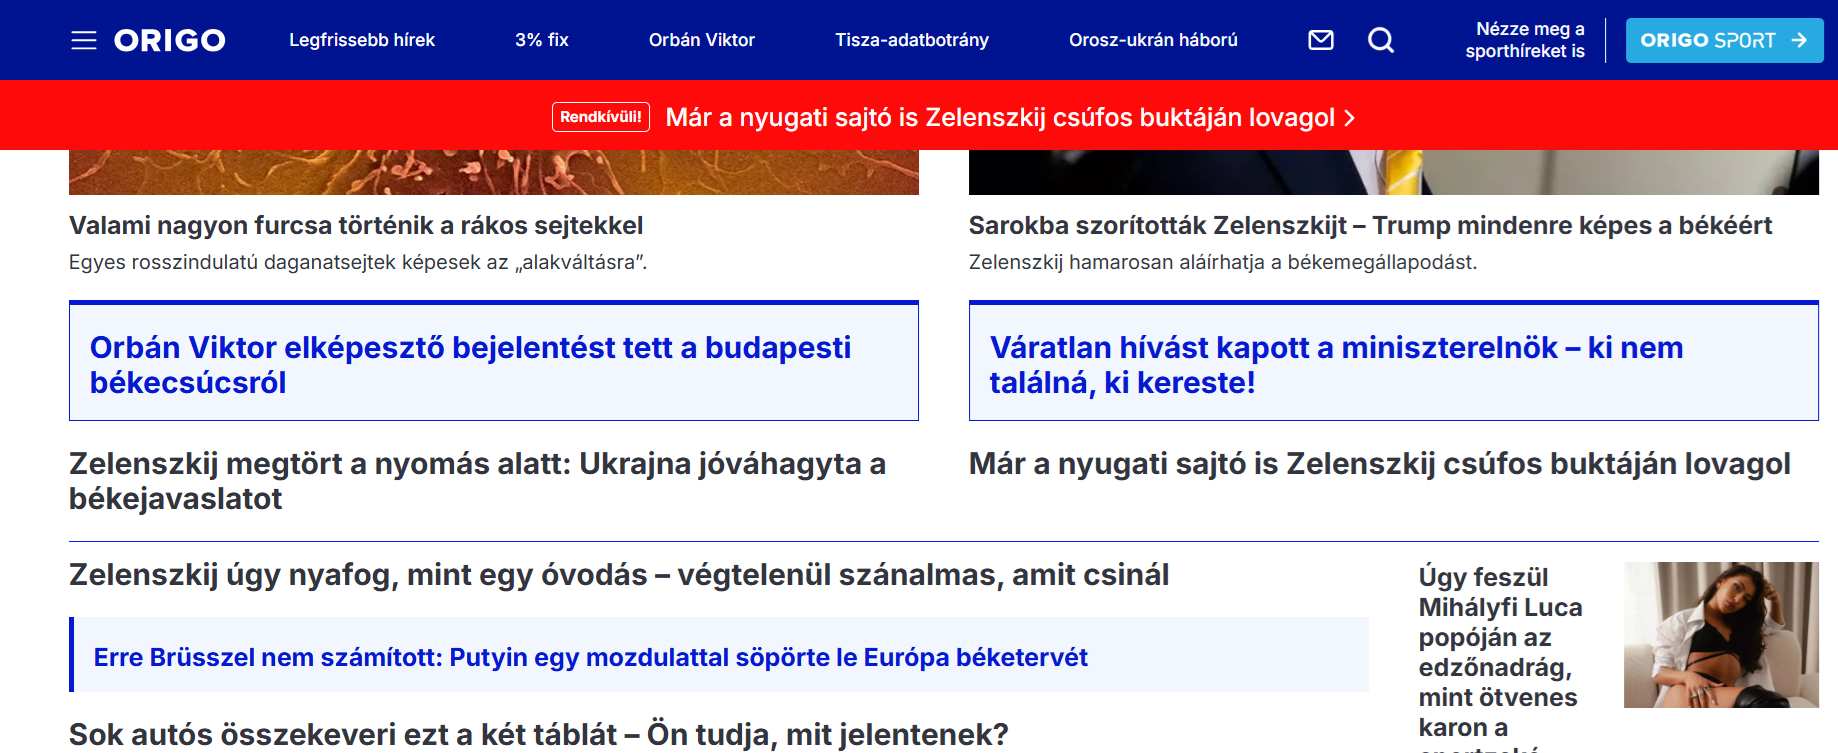Click Mihályfi Luca article thumbnail photo
Viewport: 1838px width, 753px height.
click(x=1720, y=635)
